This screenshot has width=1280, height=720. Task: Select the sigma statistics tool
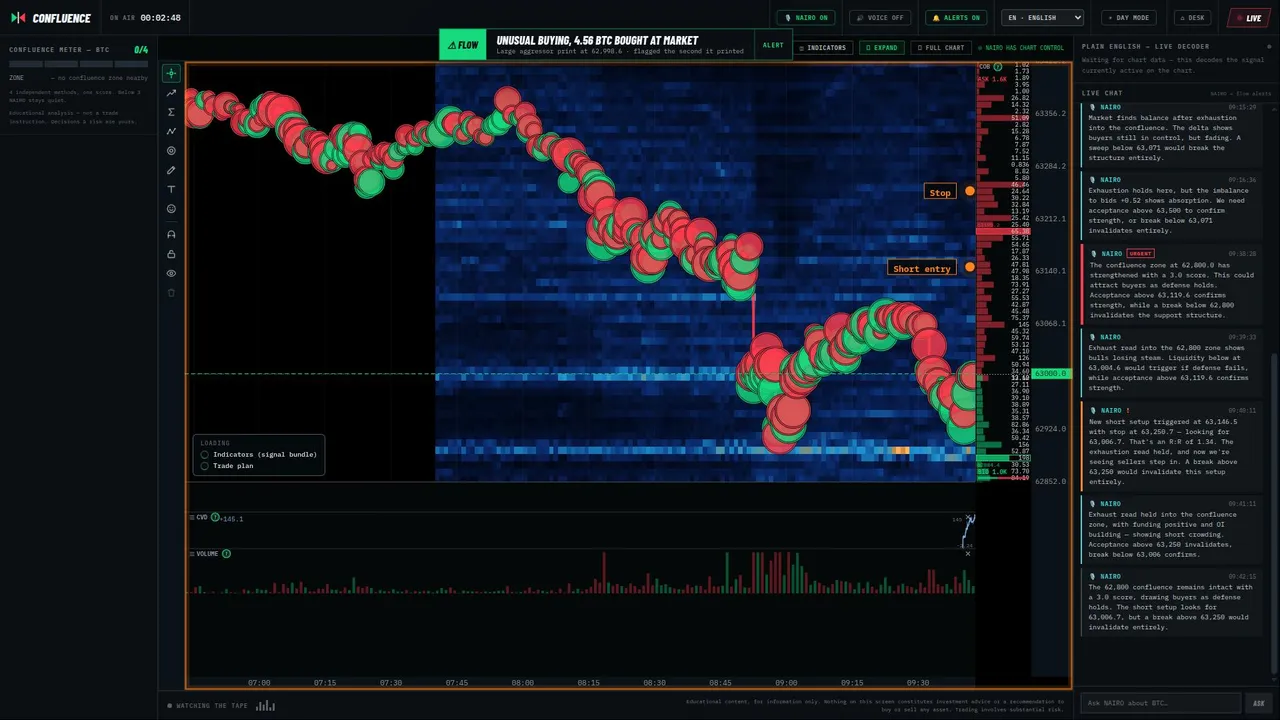click(x=171, y=112)
